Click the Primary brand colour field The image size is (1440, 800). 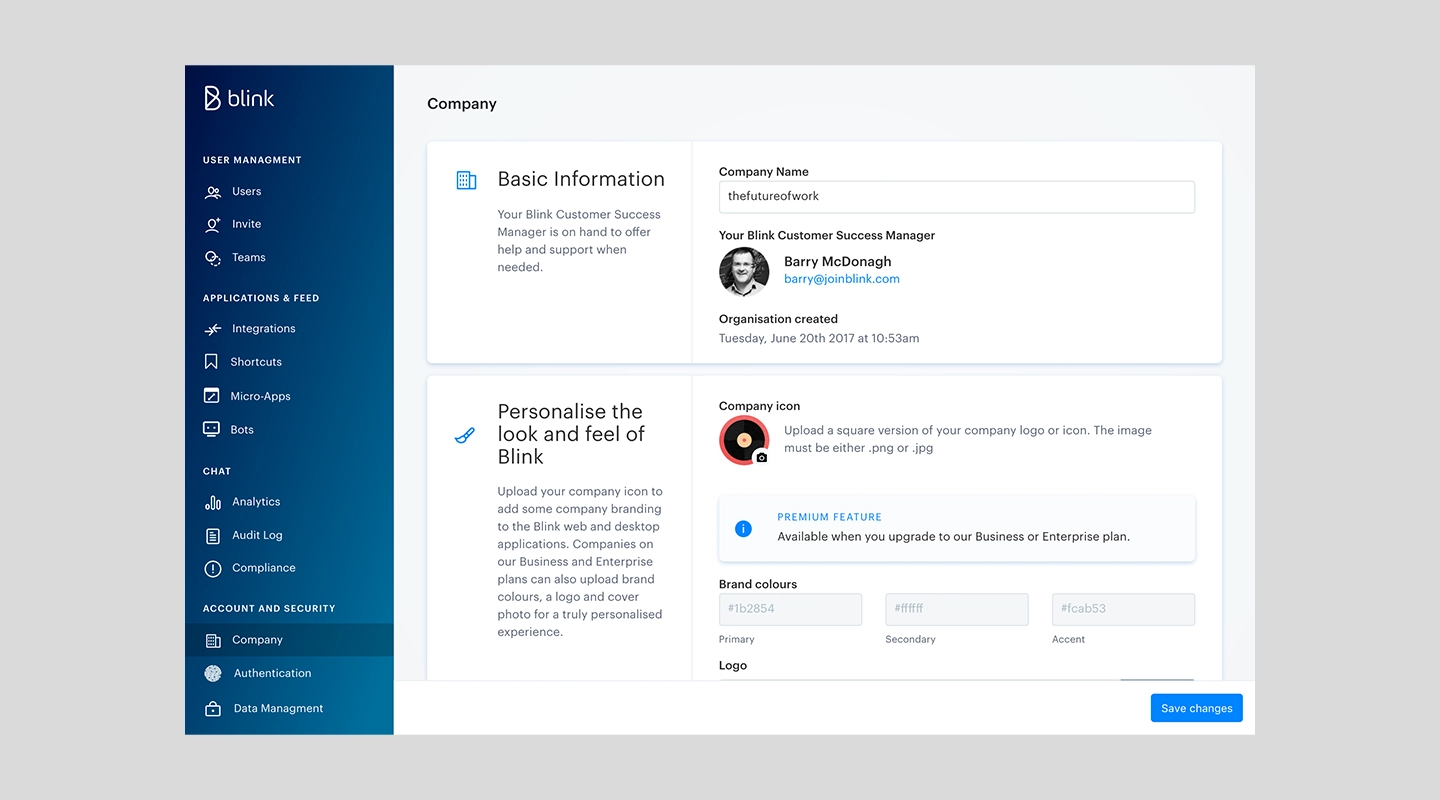coord(790,609)
